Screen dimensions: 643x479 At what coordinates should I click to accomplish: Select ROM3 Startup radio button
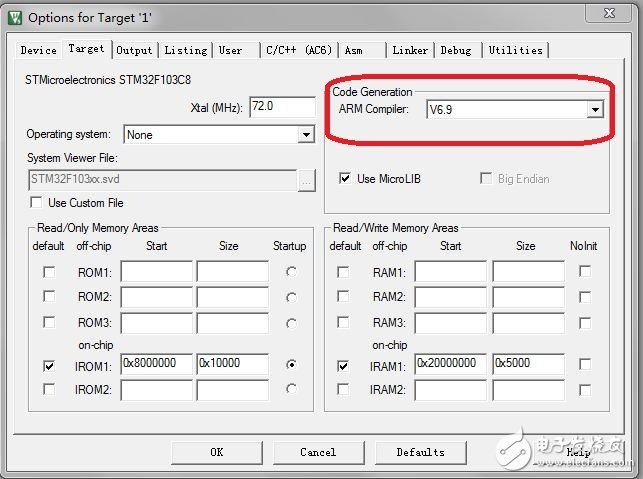pyautogui.click(x=291, y=324)
